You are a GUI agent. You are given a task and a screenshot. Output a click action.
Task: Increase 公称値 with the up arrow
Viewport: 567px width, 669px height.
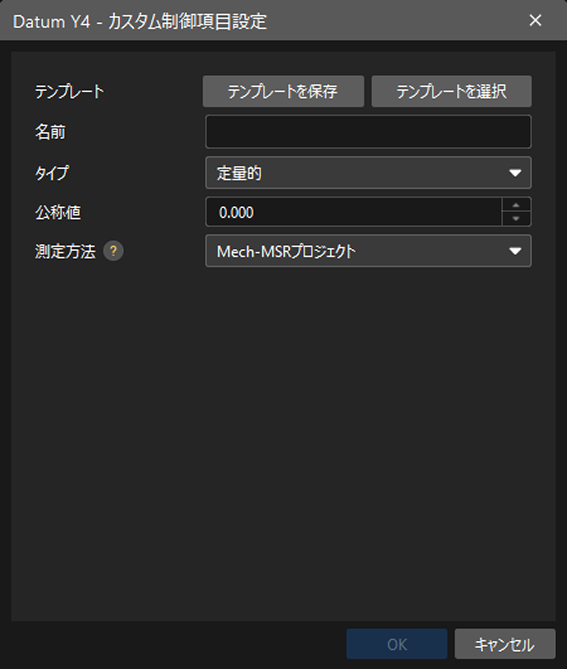(516, 205)
